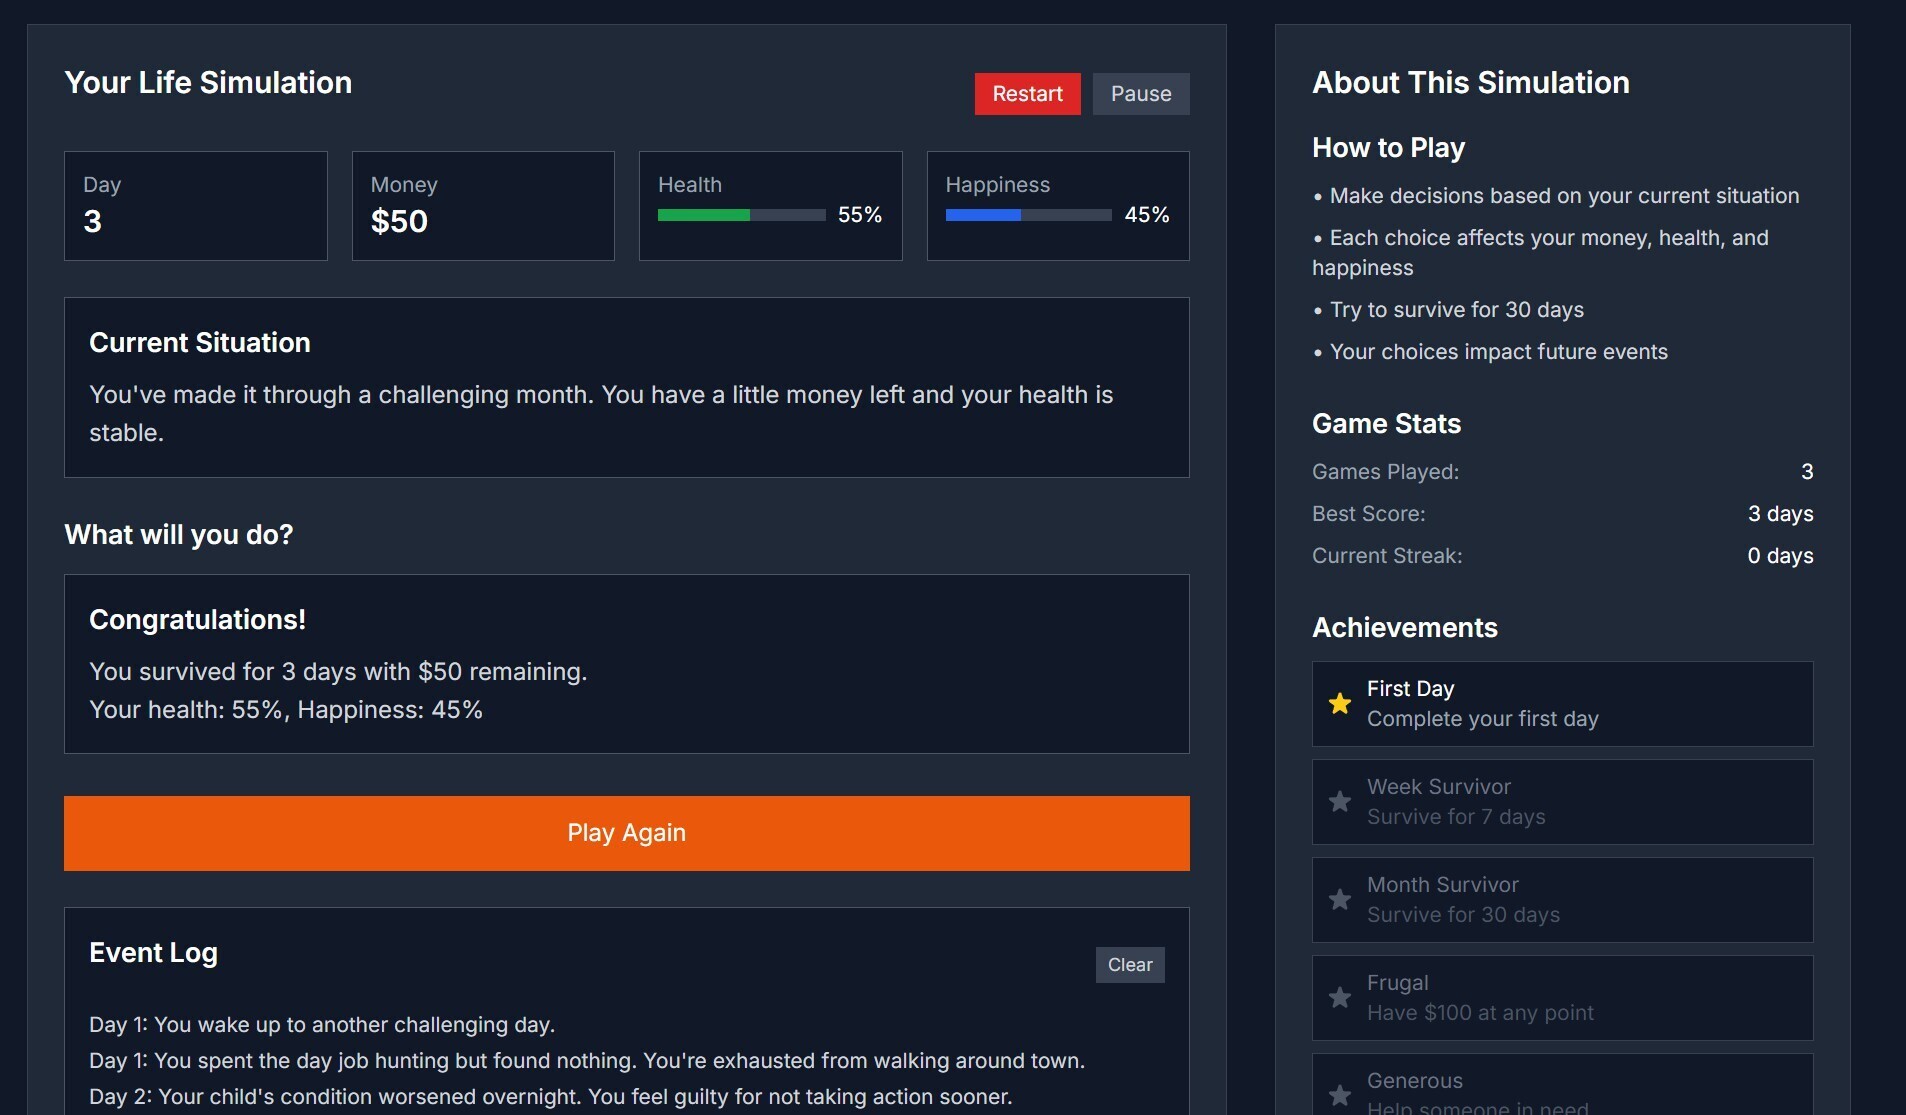Clear the Event Log
The image size is (1906, 1115).
click(x=1129, y=965)
